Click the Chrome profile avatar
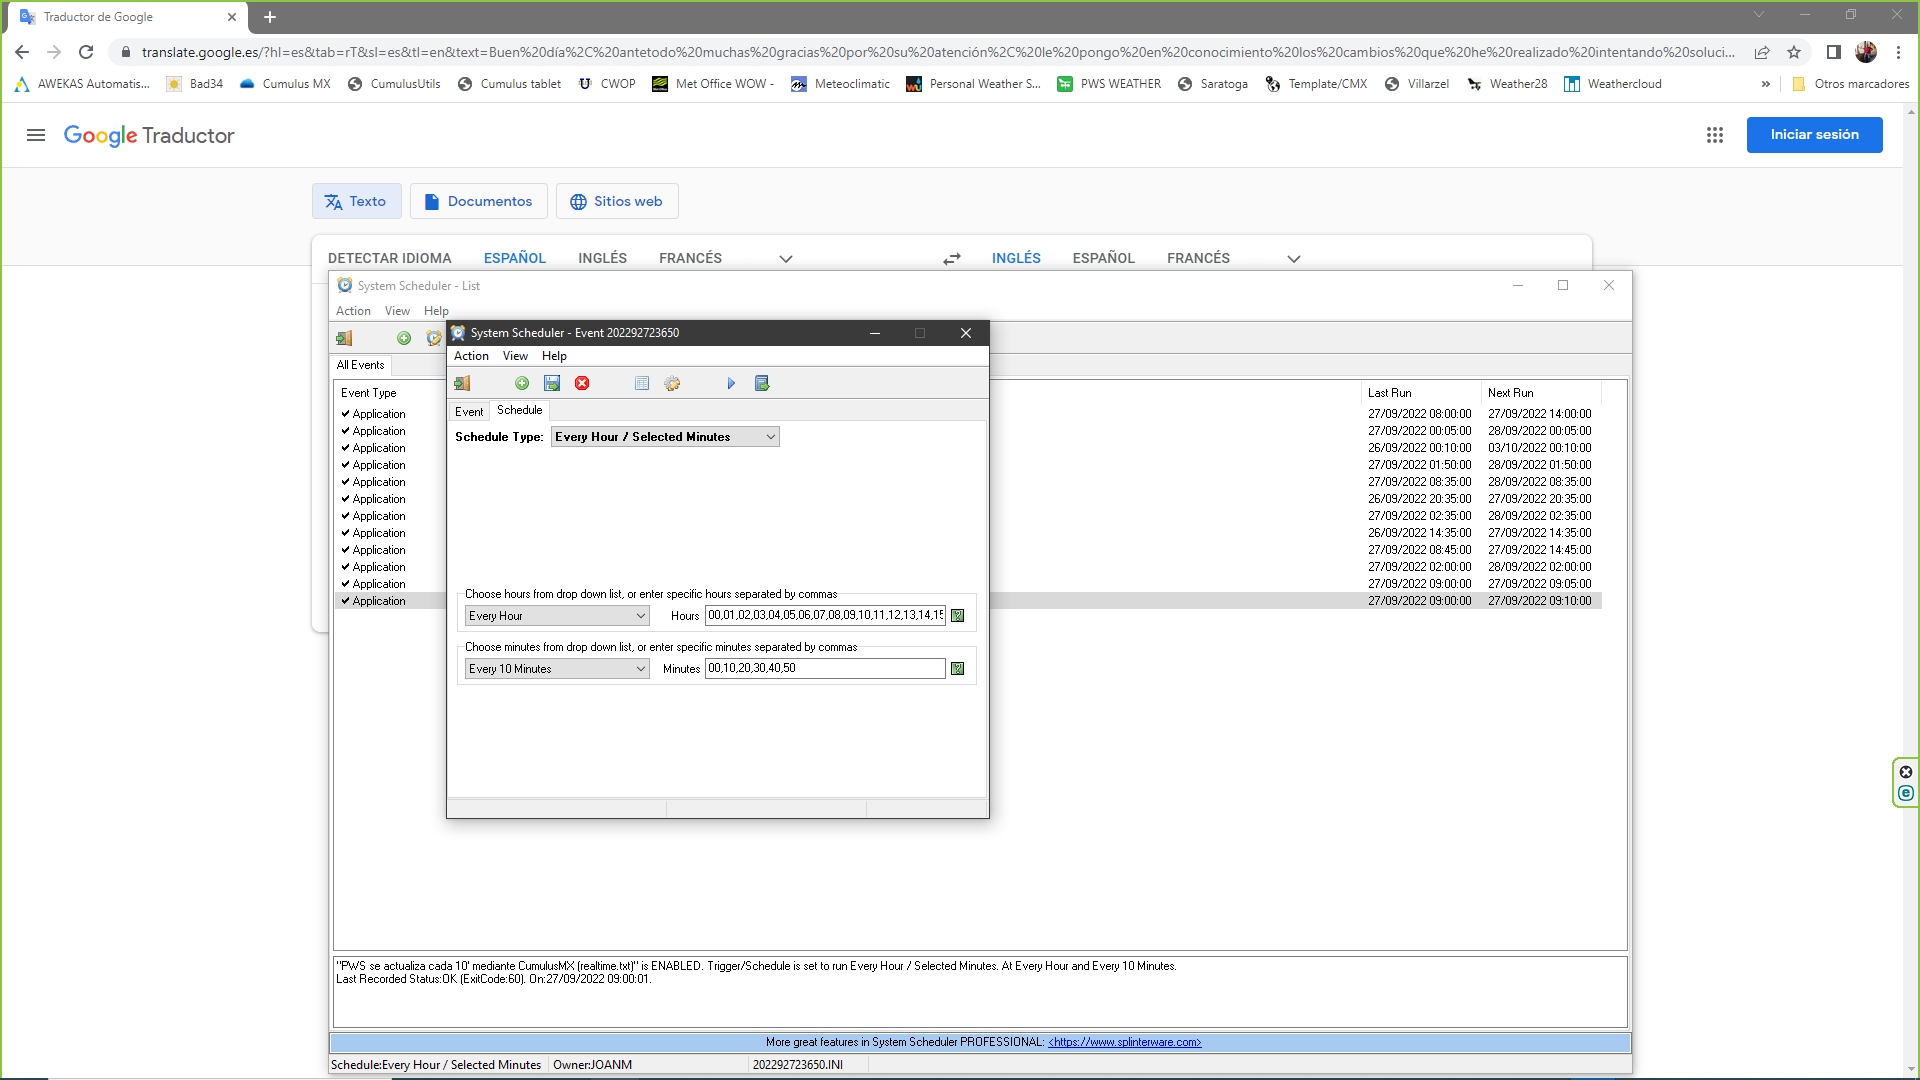Screen dimensions: 1920x1080 [x=1866, y=52]
